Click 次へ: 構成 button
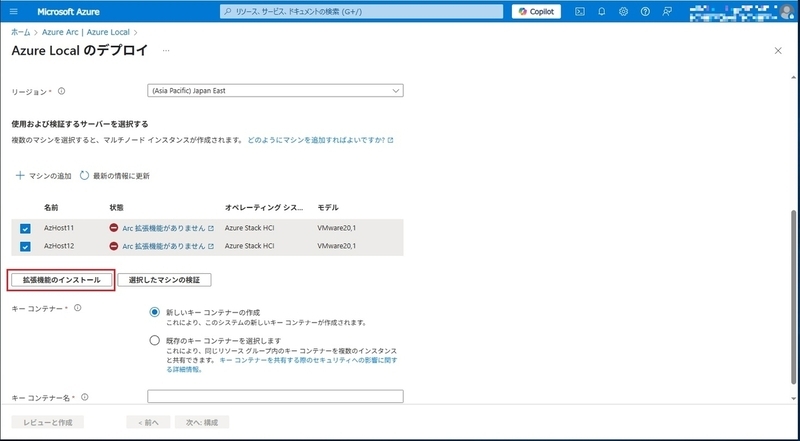Viewport: 800px width, 441px height. 202,422
